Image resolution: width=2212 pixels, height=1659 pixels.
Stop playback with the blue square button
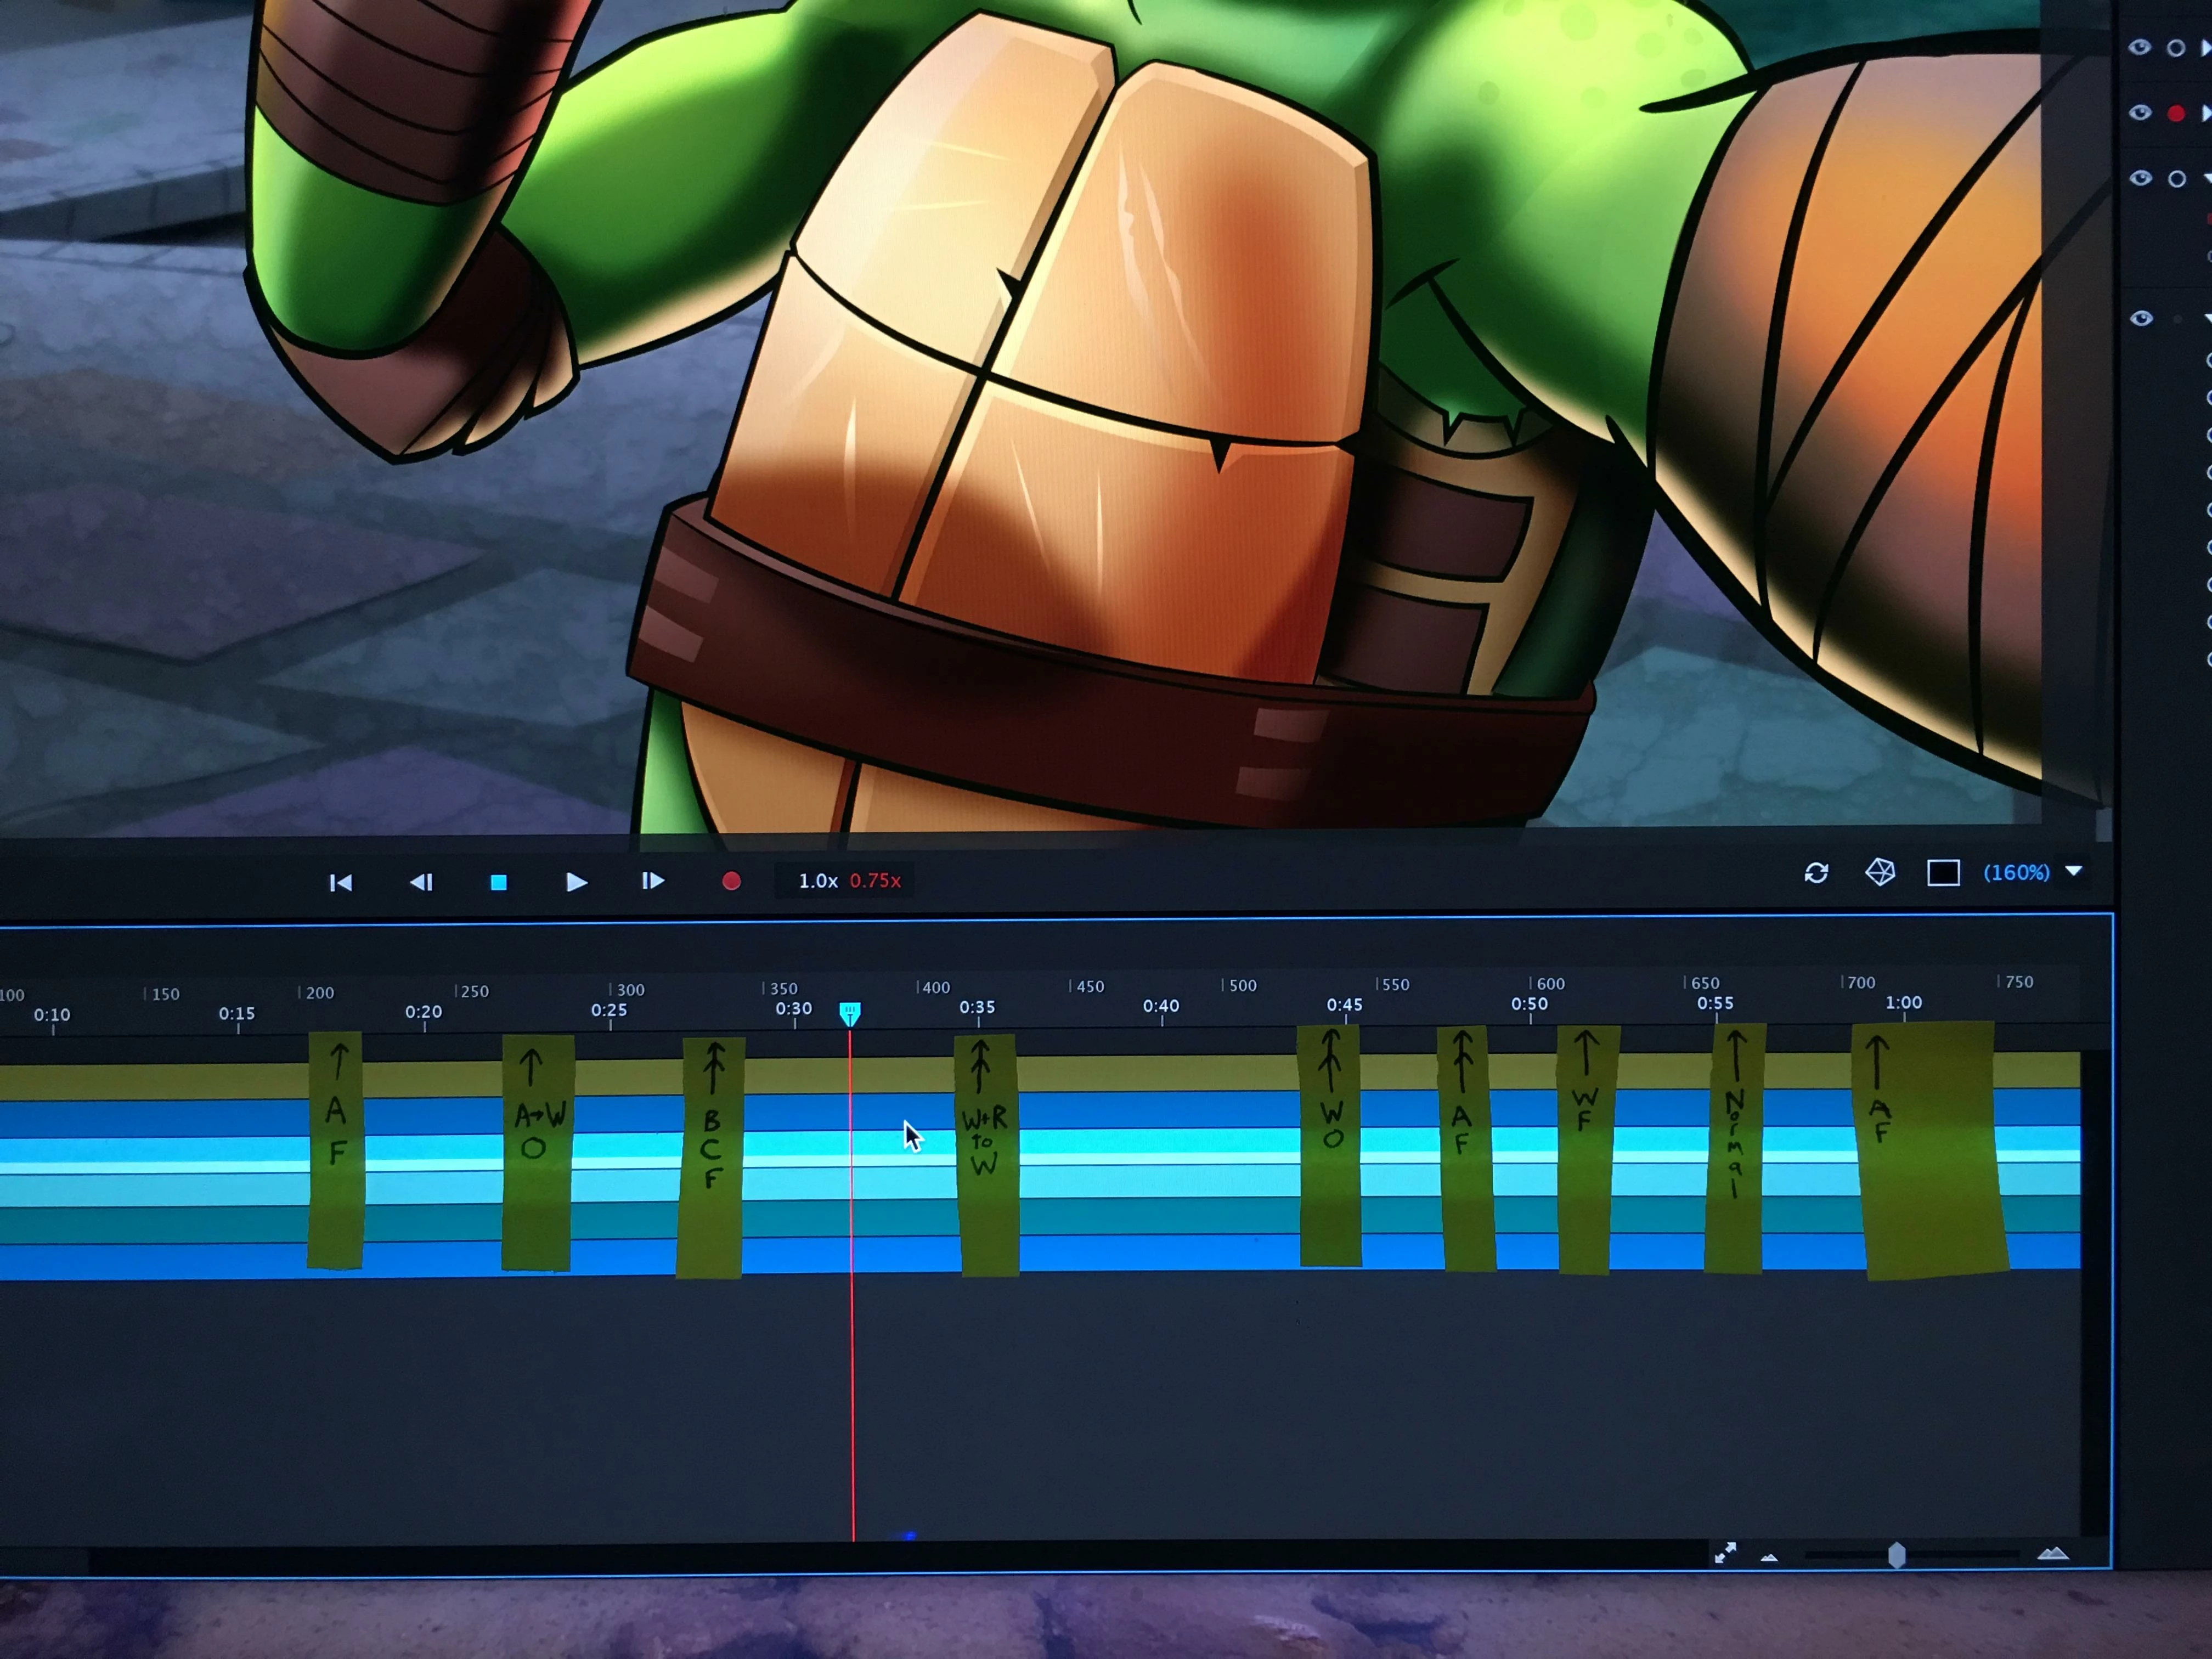click(x=498, y=882)
